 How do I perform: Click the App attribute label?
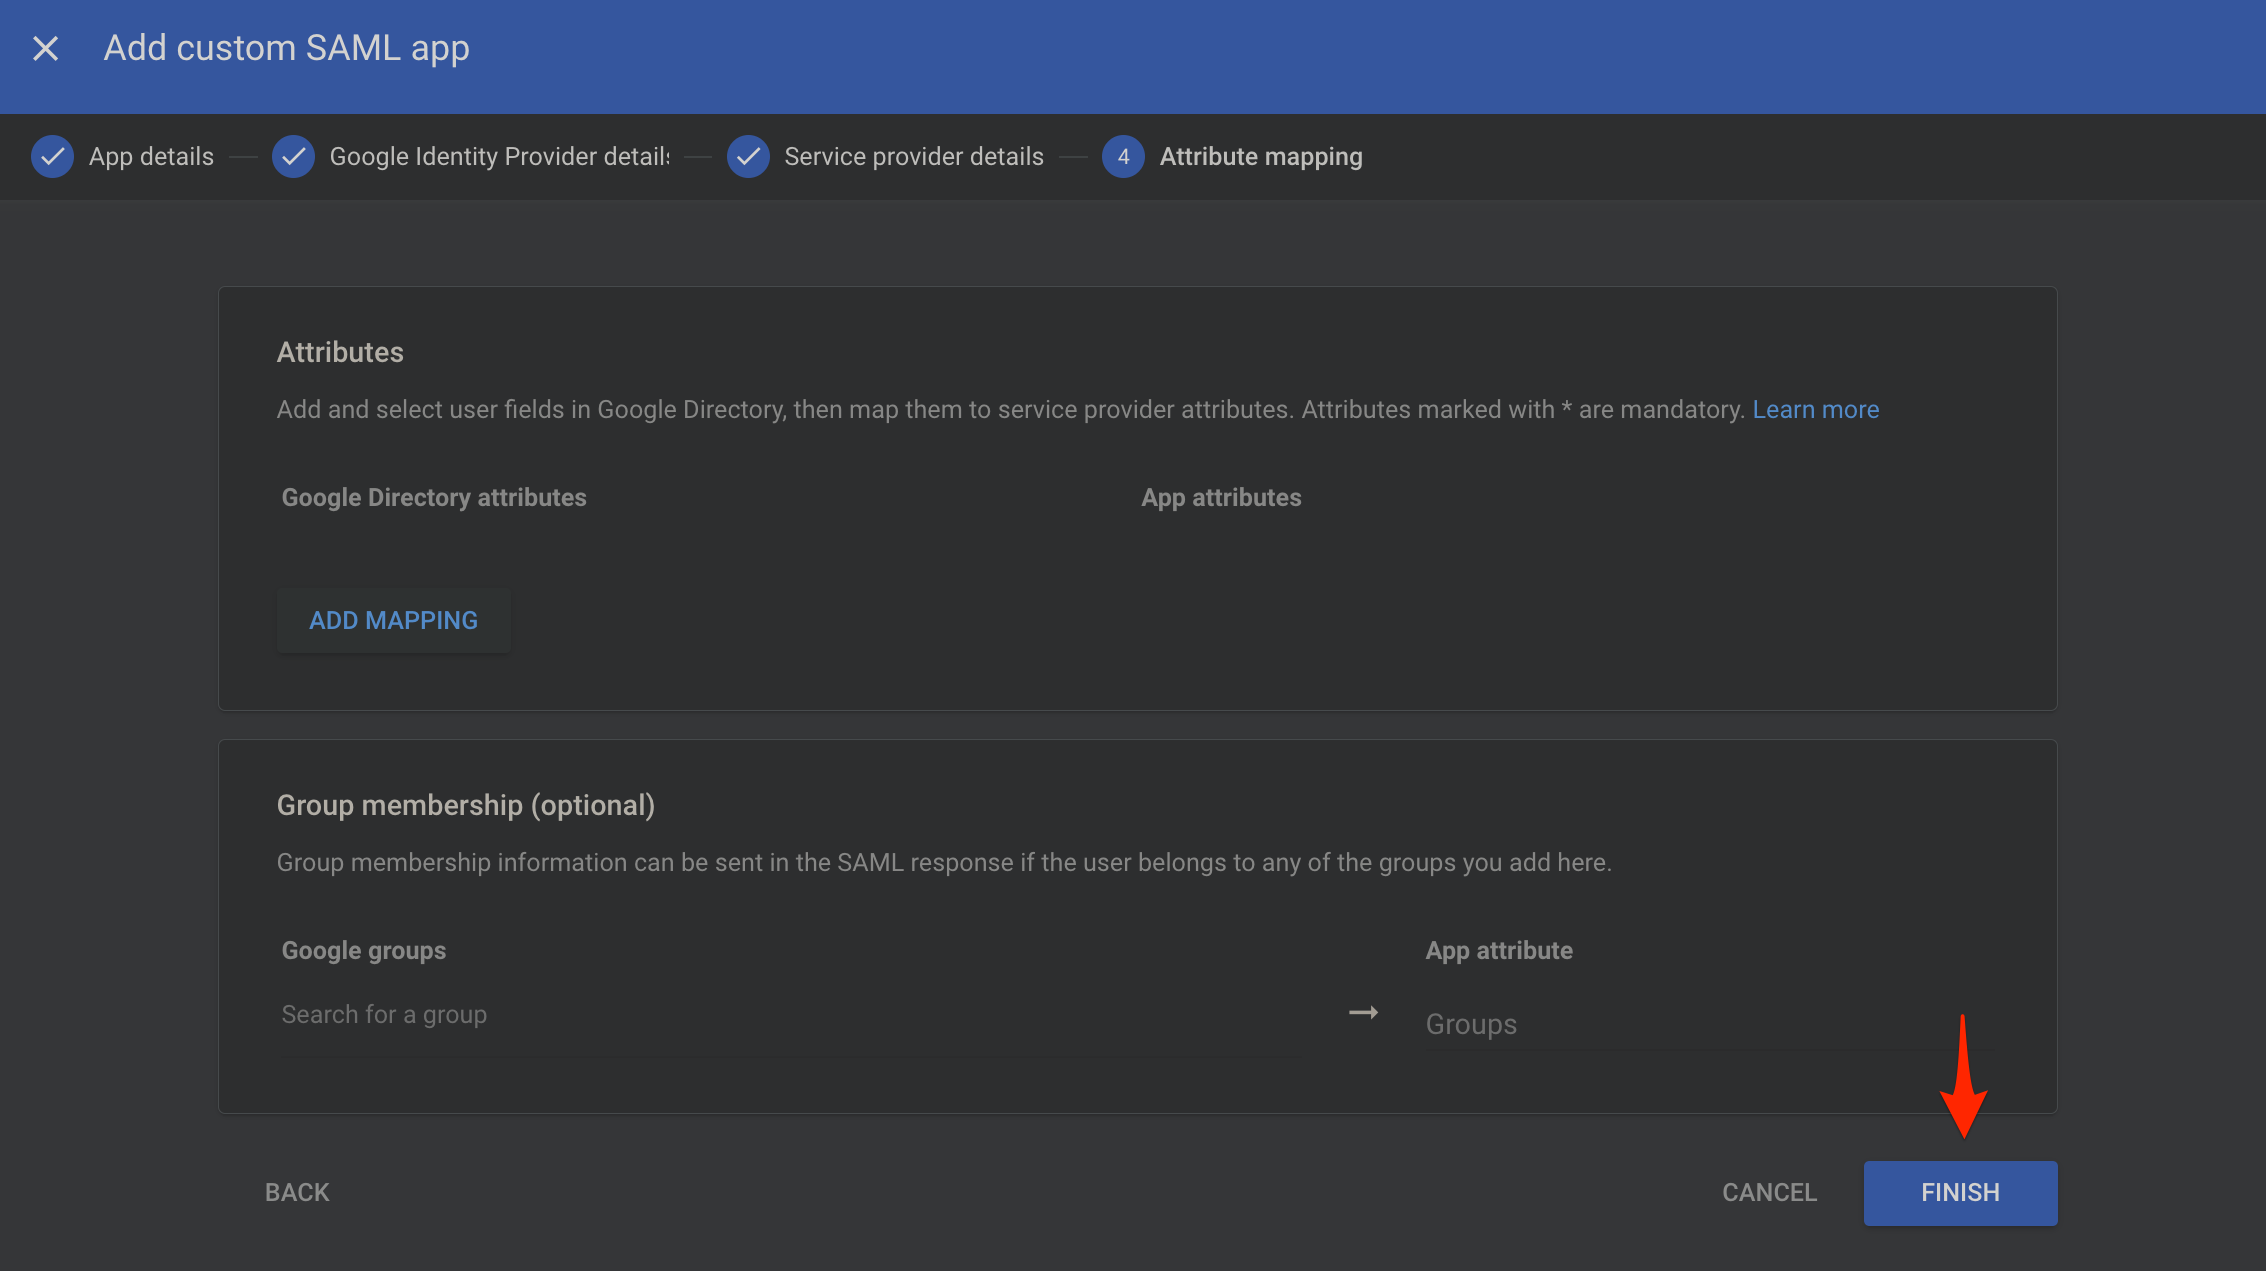[x=1499, y=950]
